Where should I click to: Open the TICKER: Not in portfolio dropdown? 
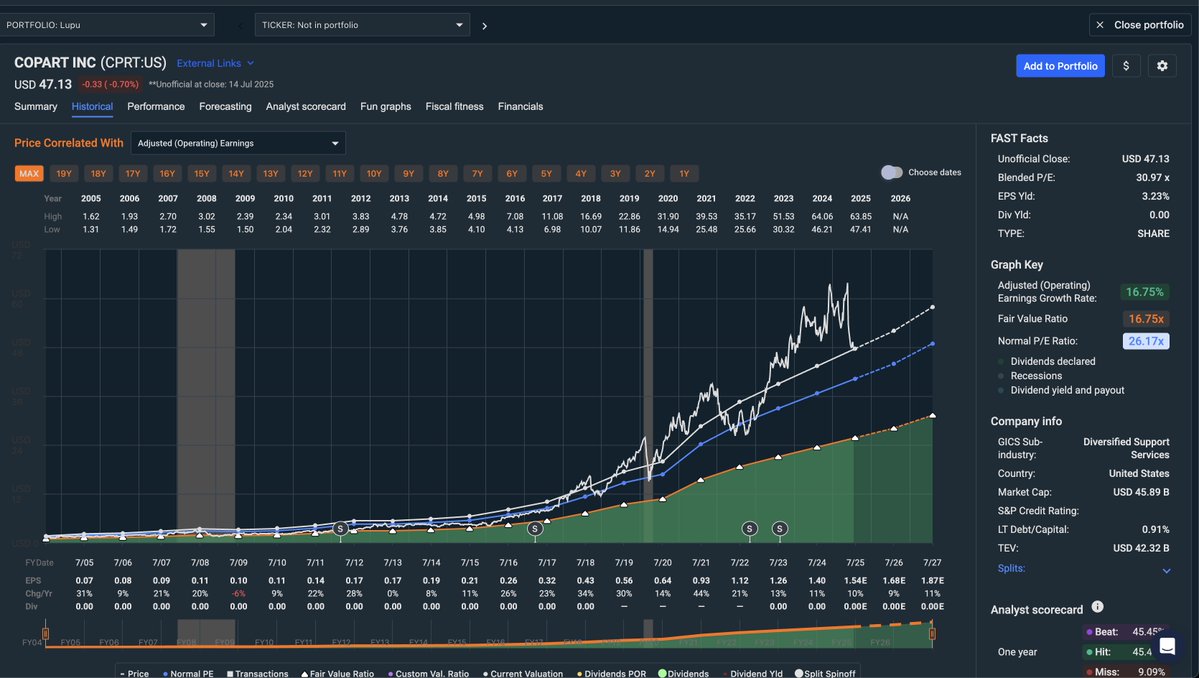click(x=362, y=24)
